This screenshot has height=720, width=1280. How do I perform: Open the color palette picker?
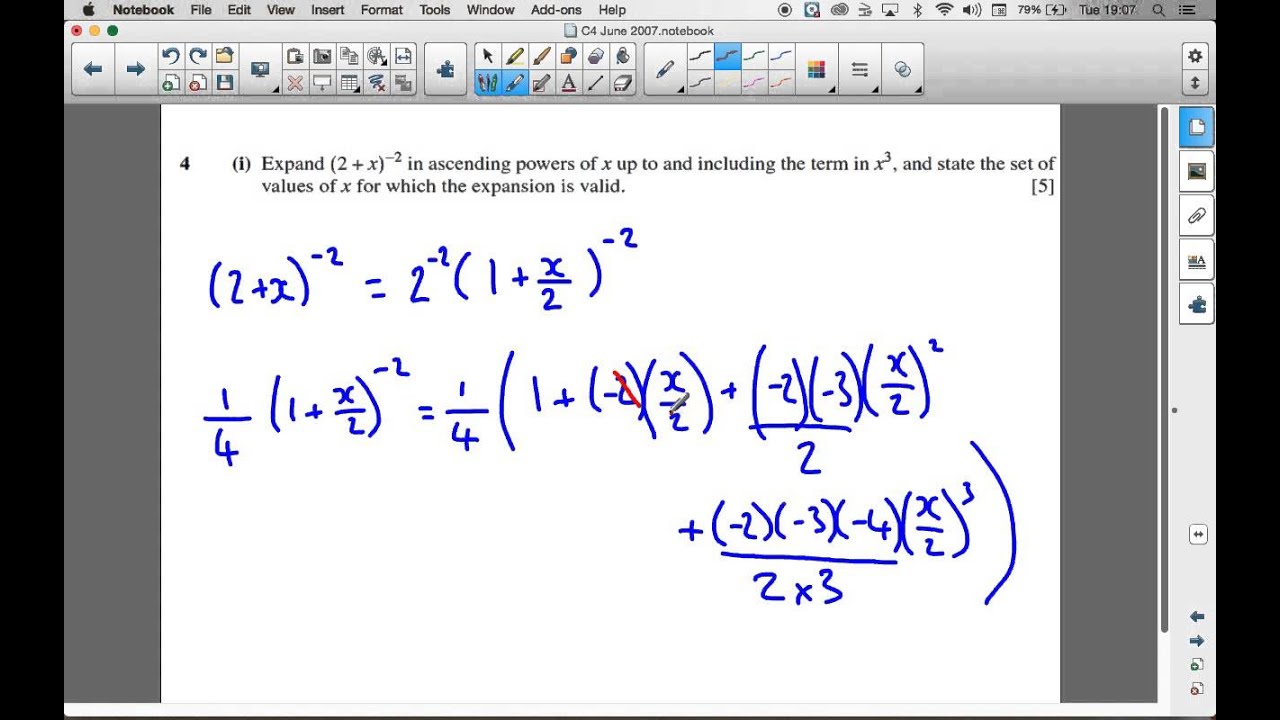(816, 69)
